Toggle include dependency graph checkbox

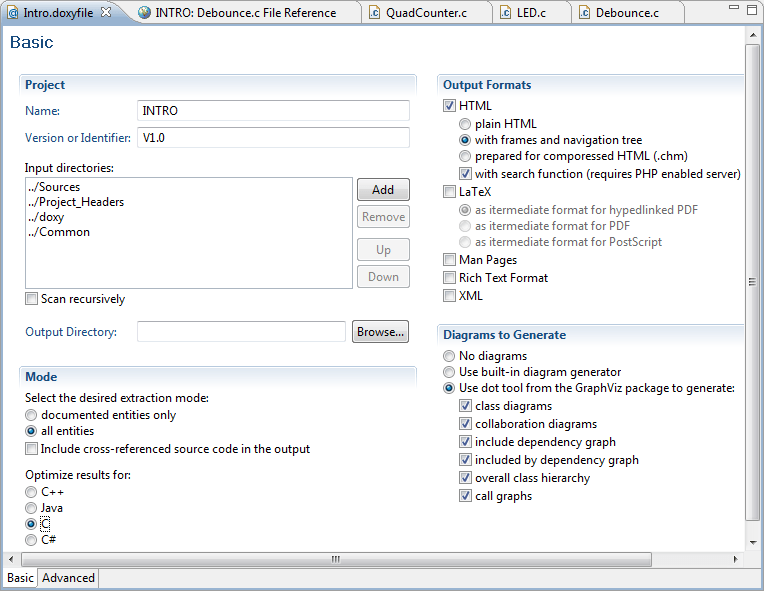[465, 442]
